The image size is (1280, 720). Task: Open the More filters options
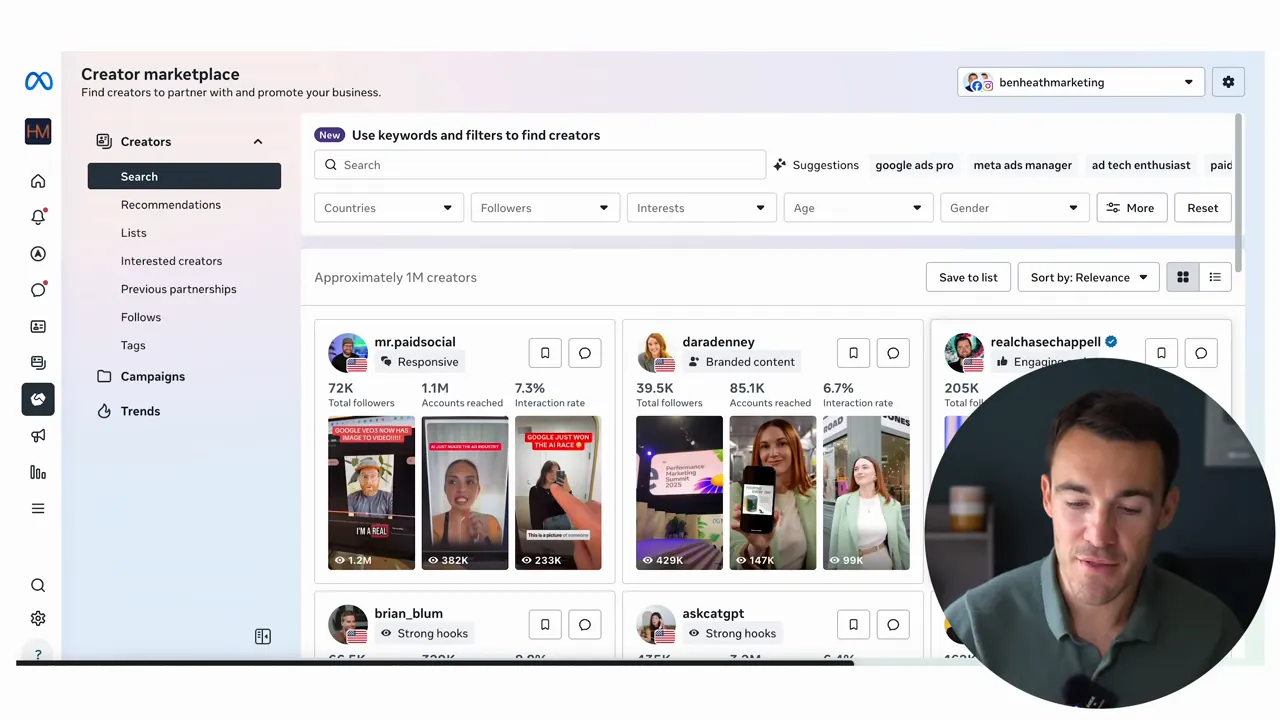coord(1130,207)
